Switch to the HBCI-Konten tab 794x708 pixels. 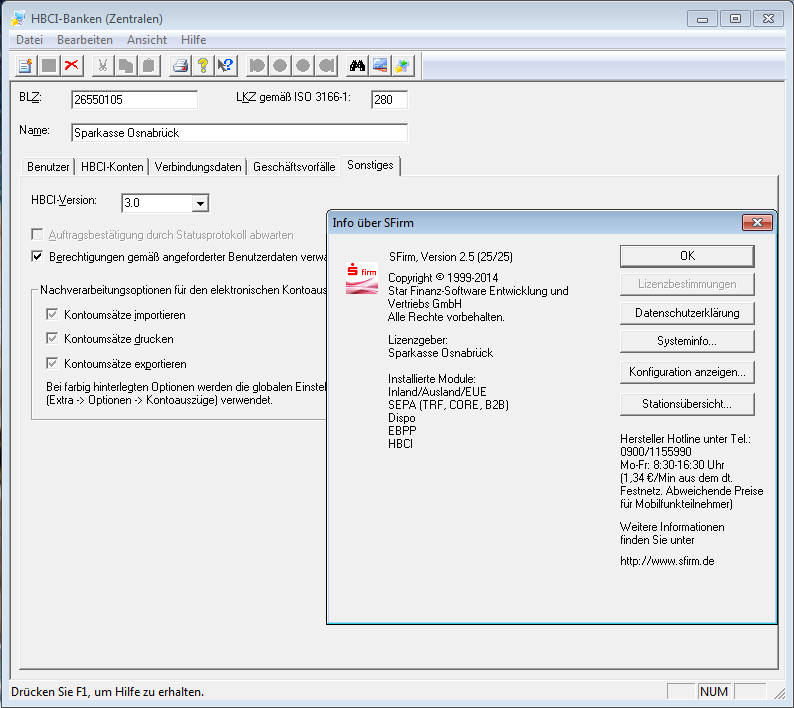[x=112, y=167]
